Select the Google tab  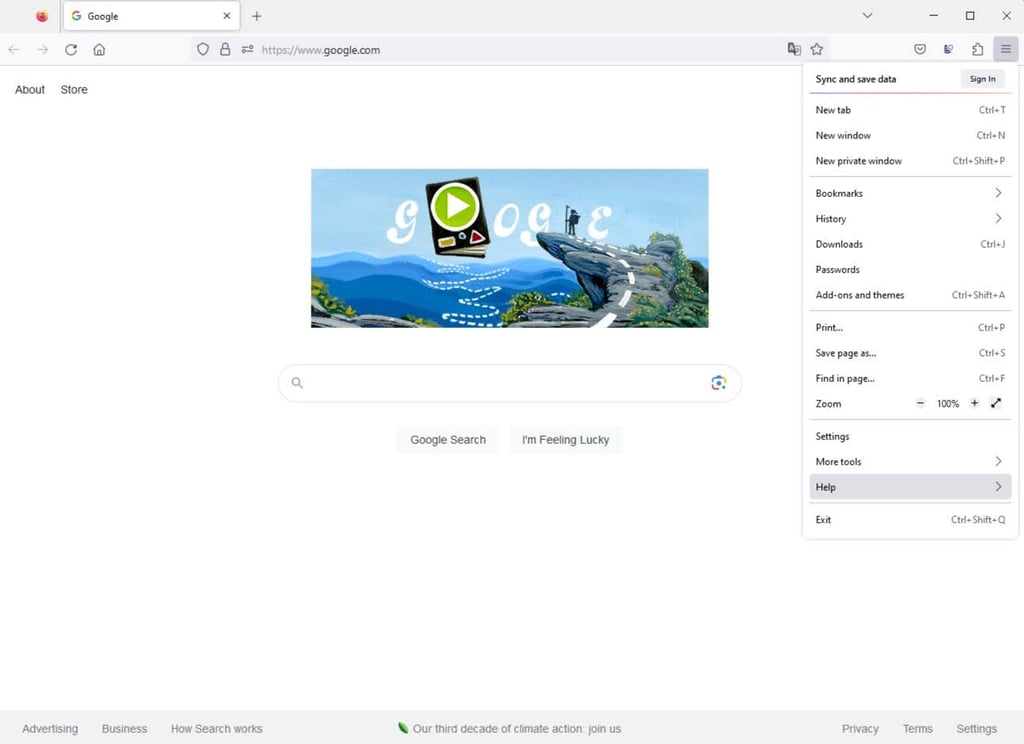coord(152,16)
